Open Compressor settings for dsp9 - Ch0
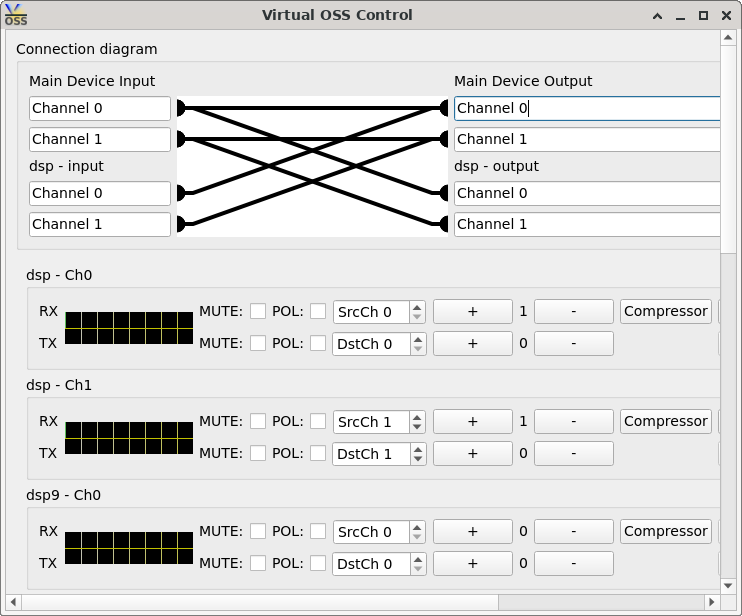Viewport: 742px width, 616px height. coord(666,531)
